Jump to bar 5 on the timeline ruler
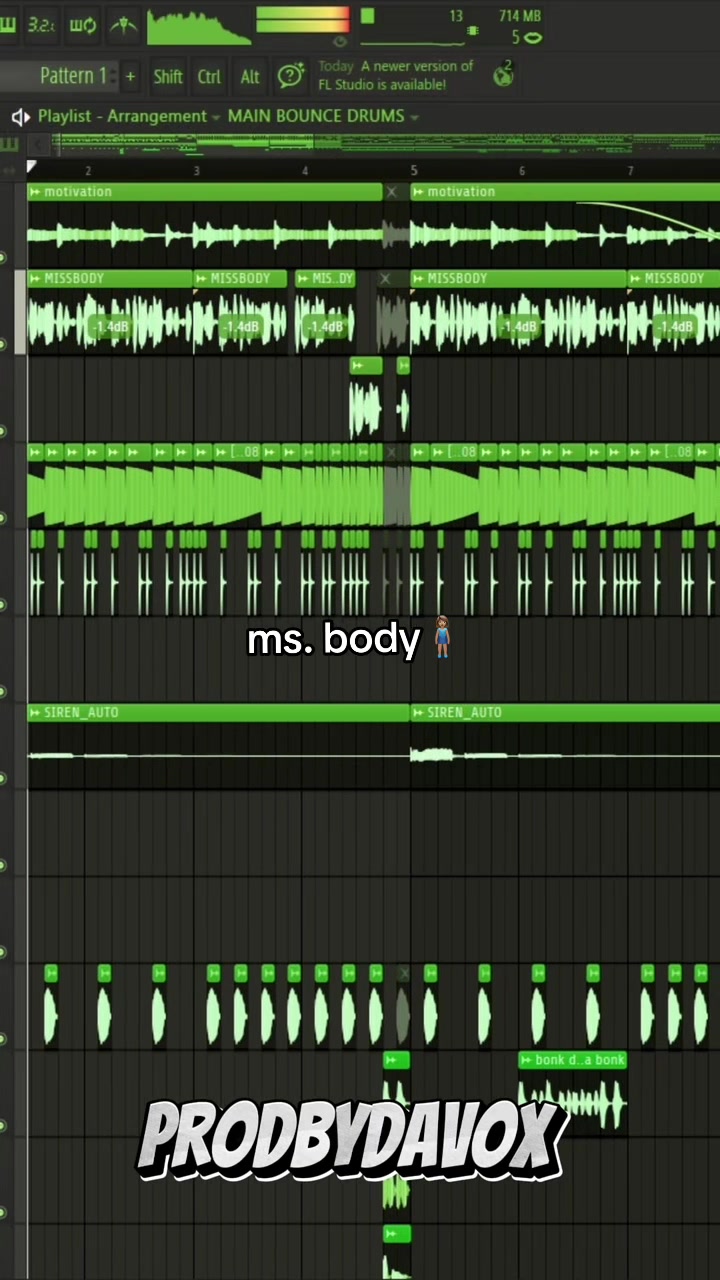 414,171
